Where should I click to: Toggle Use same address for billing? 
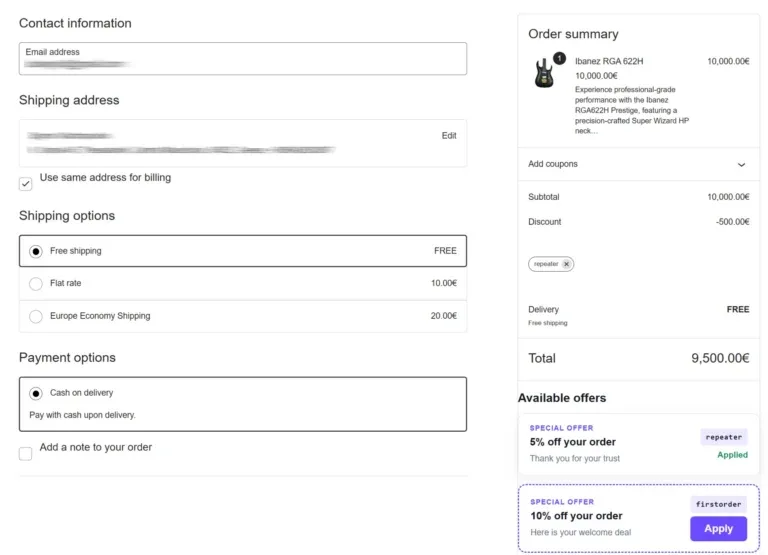25,184
